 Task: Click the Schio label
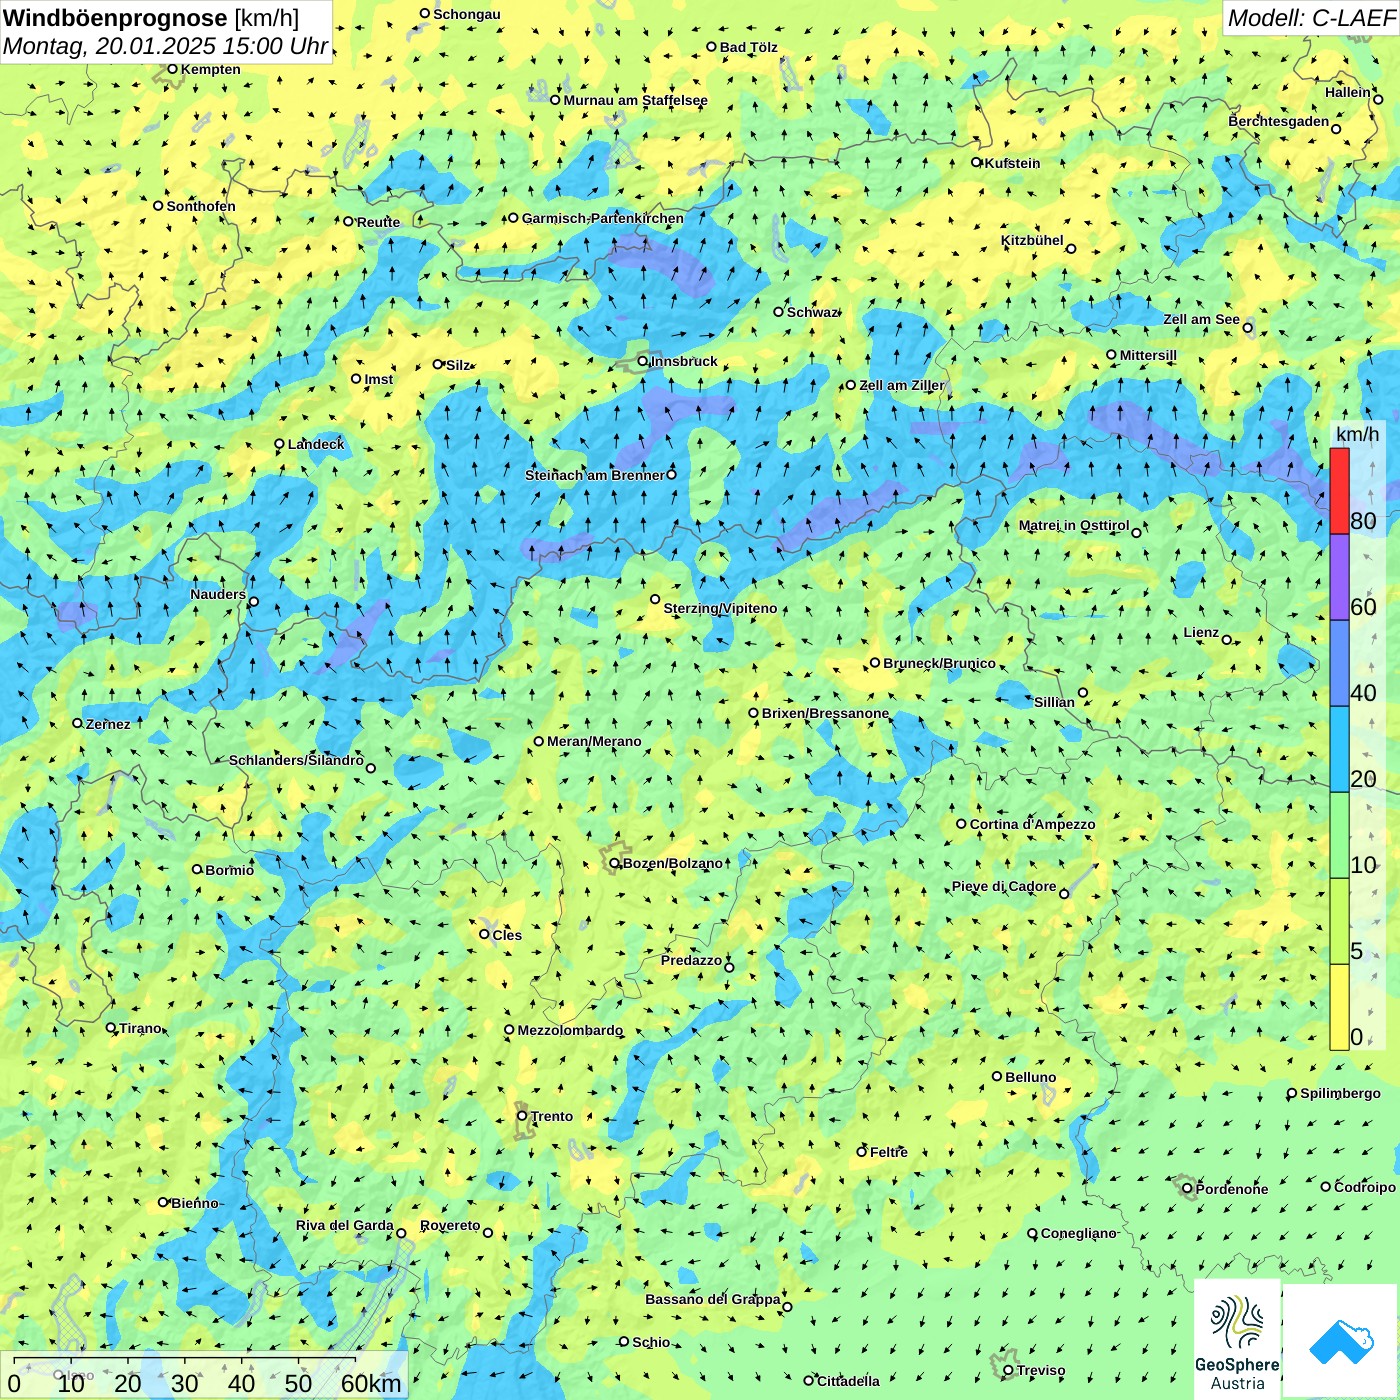[x=651, y=1342]
